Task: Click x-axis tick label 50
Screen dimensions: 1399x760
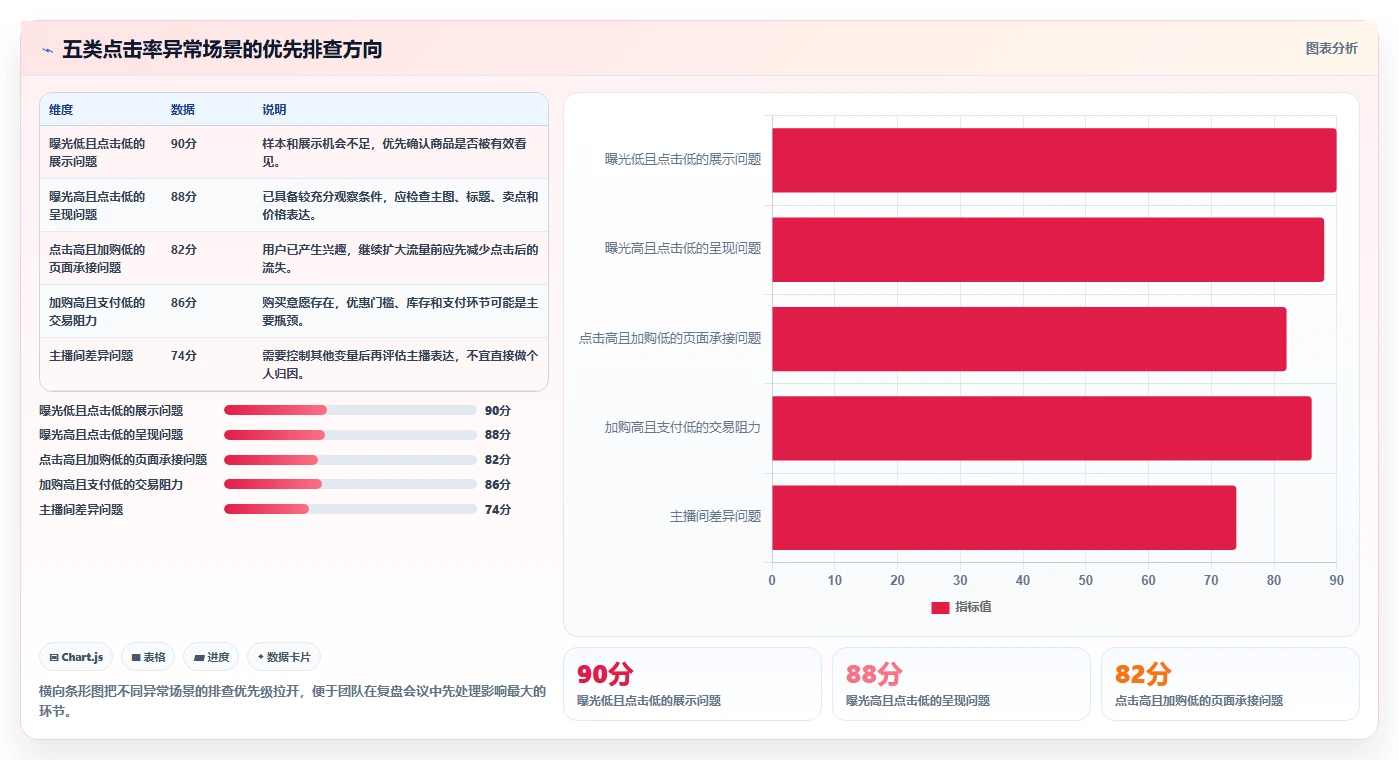Action: click(1085, 581)
